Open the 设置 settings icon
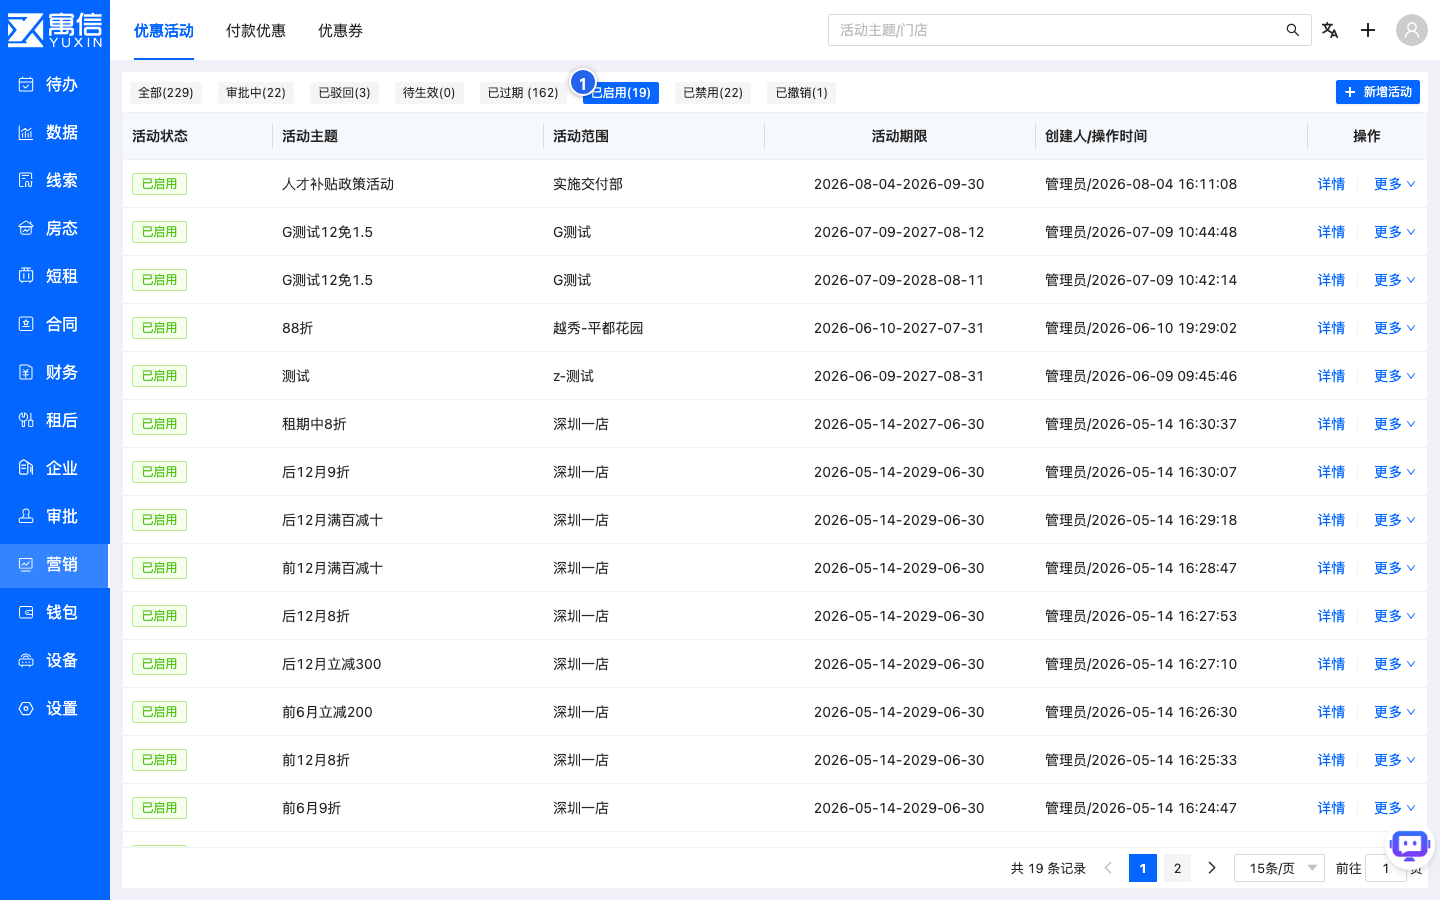 coord(26,708)
